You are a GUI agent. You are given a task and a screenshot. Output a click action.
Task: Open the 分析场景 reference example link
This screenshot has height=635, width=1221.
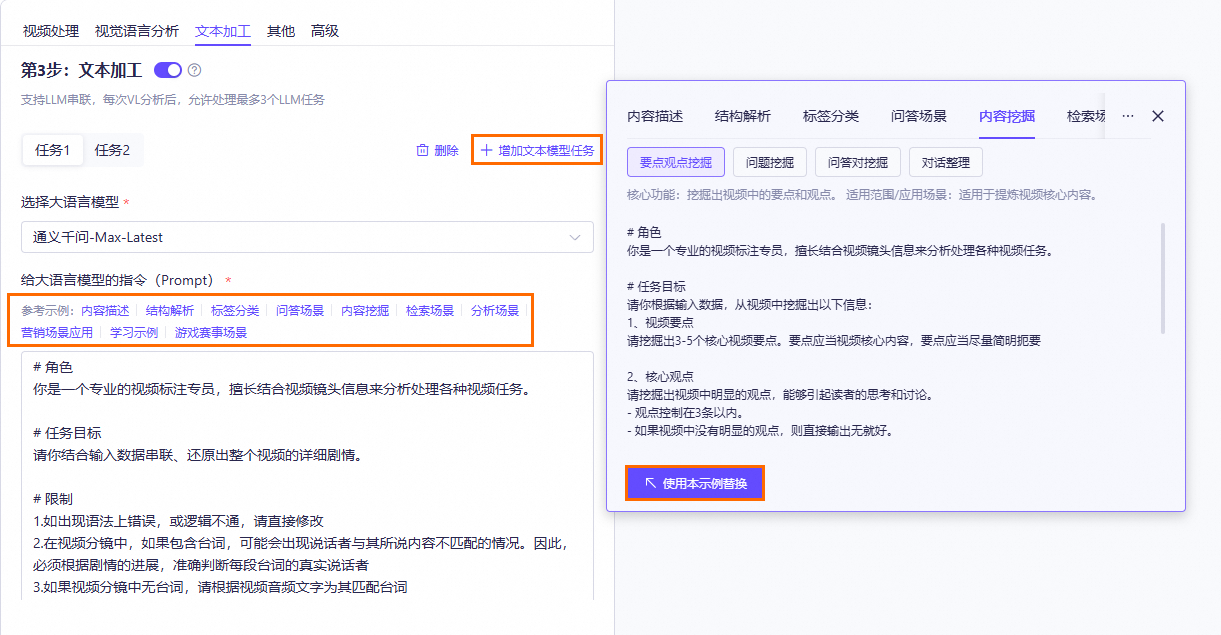495,311
